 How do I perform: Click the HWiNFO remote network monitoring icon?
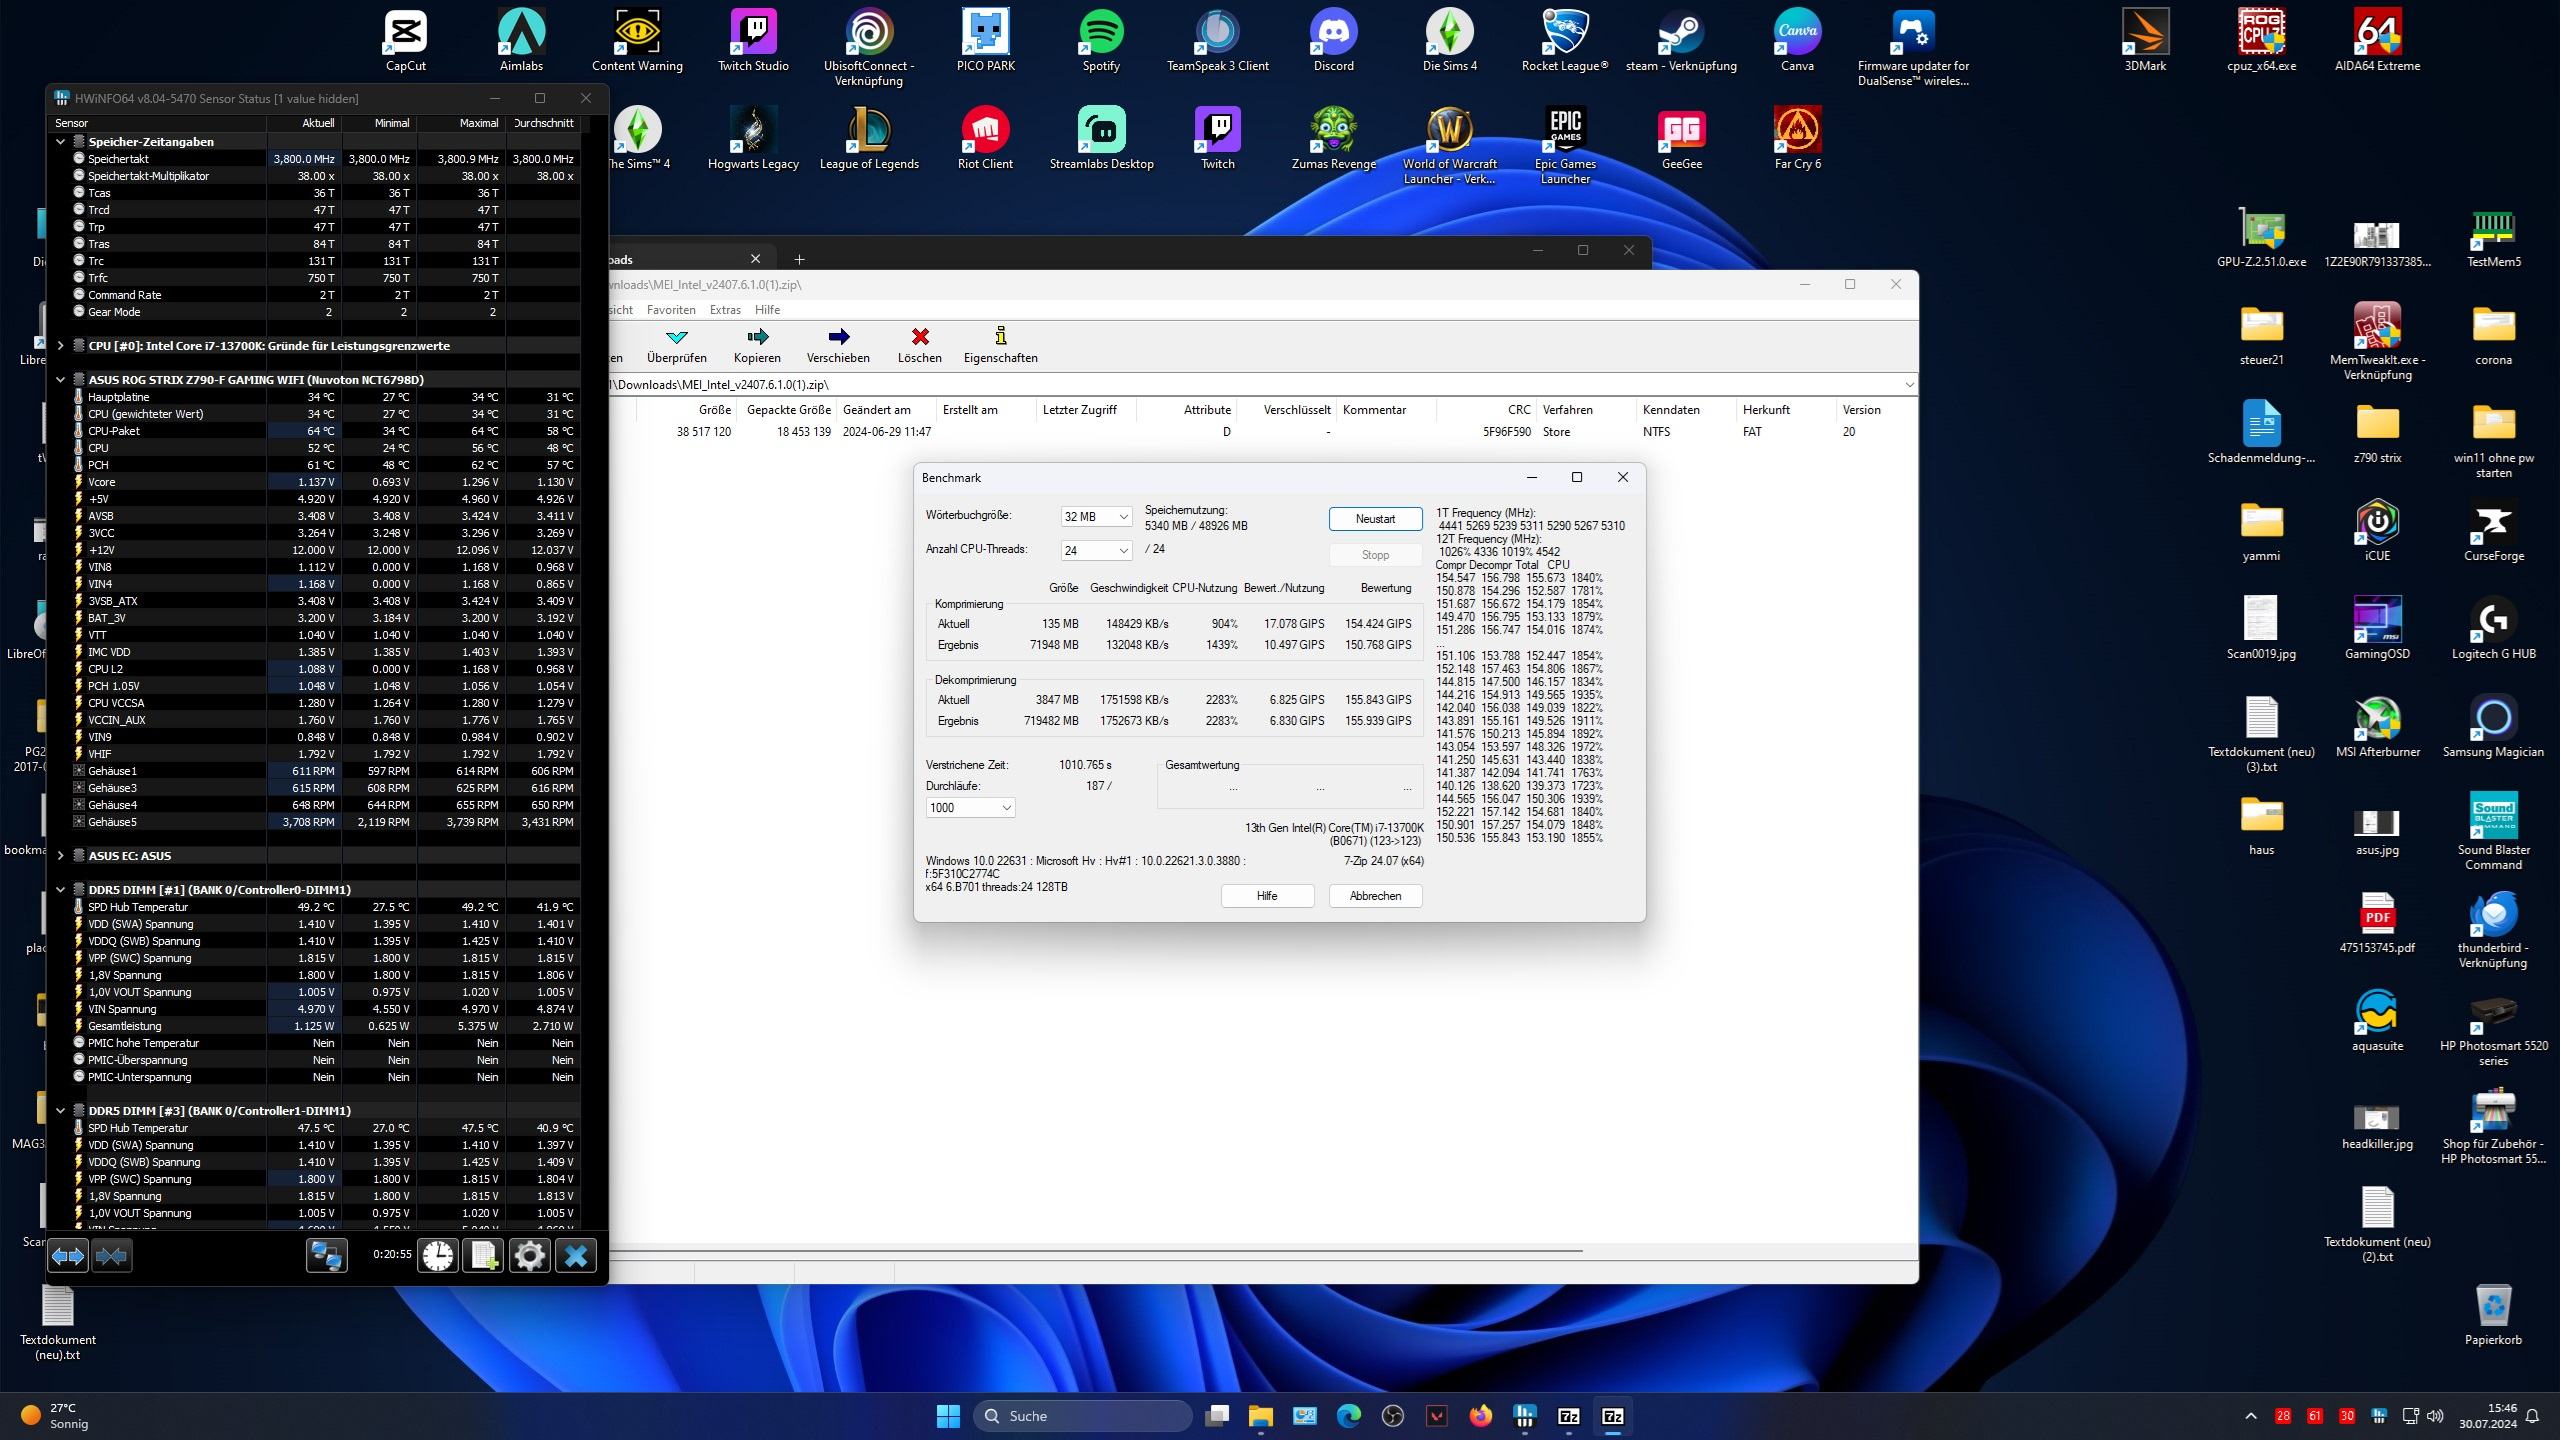[326, 1255]
